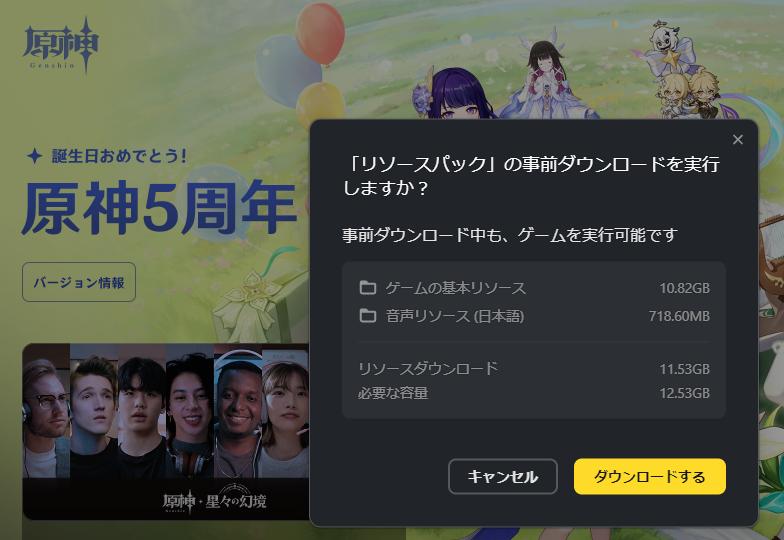Select the ゲームの基本リソース row
The image size is (784, 540).
(x=534, y=288)
